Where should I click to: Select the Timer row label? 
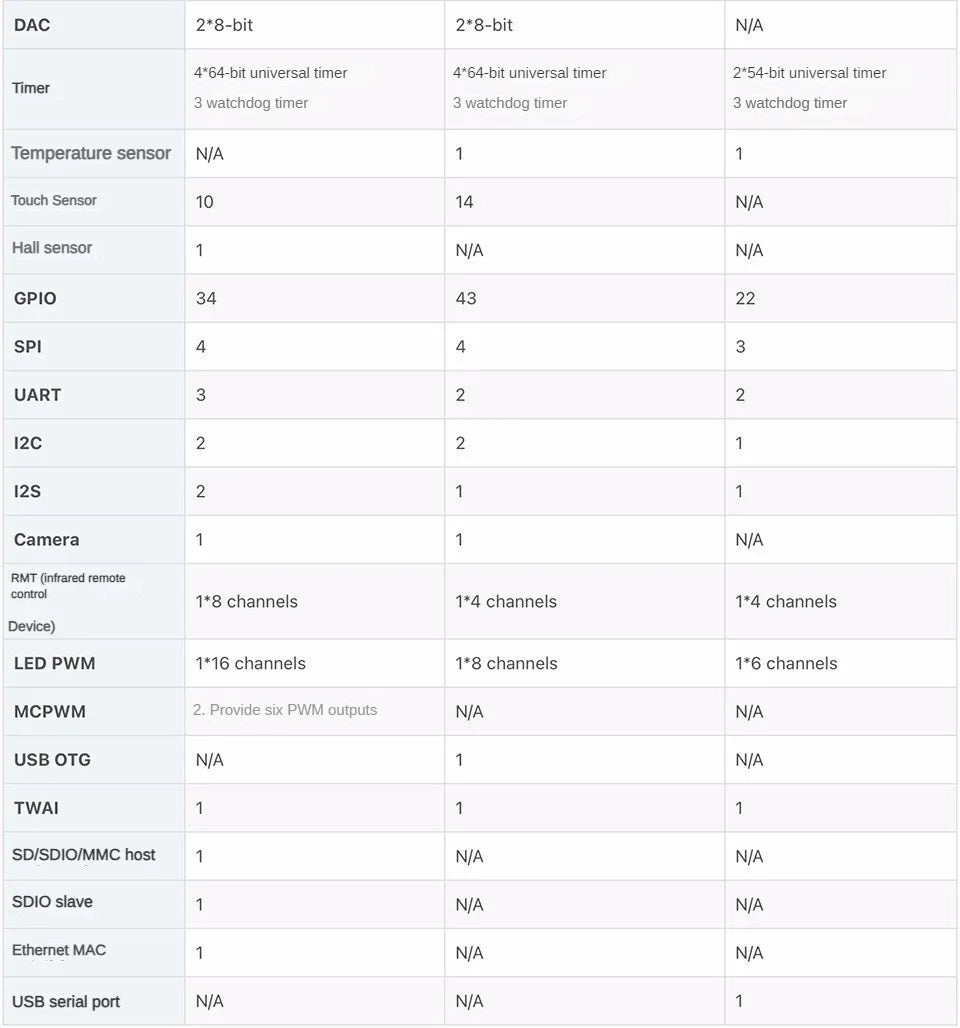pos(31,88)
